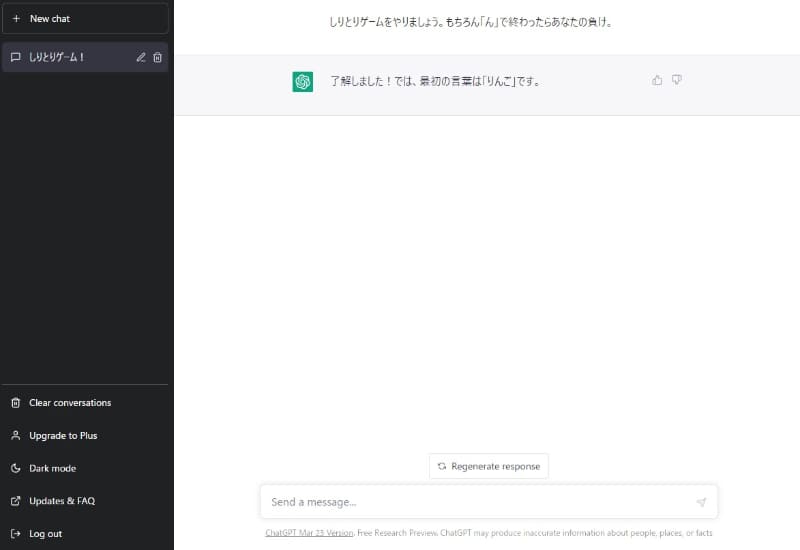
Task: Click the paper plane send icon
Action: [x=702, y=502]
